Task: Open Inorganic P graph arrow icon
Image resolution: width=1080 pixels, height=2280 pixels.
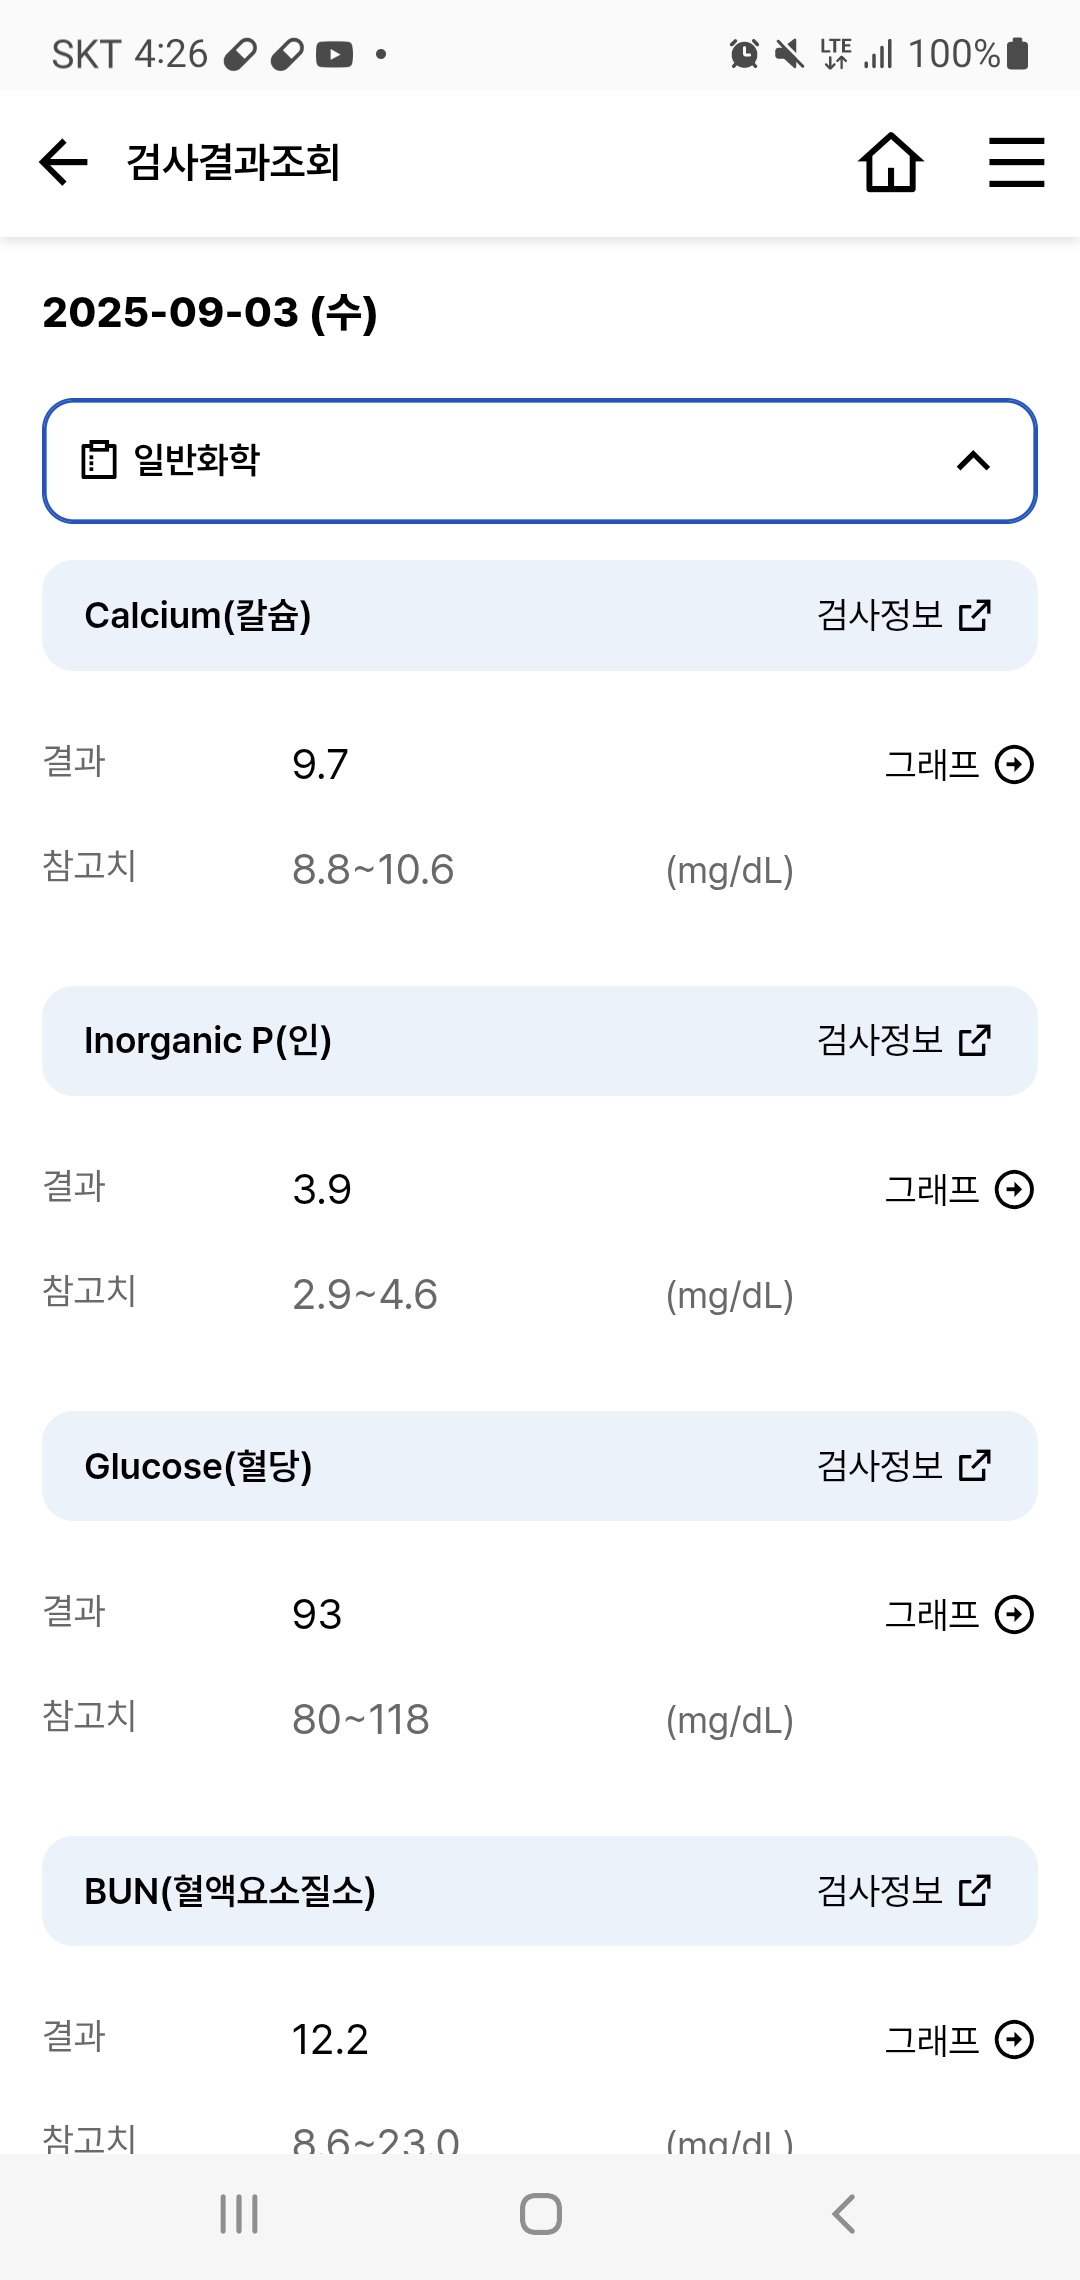Action: [x=1014, y=1190]
